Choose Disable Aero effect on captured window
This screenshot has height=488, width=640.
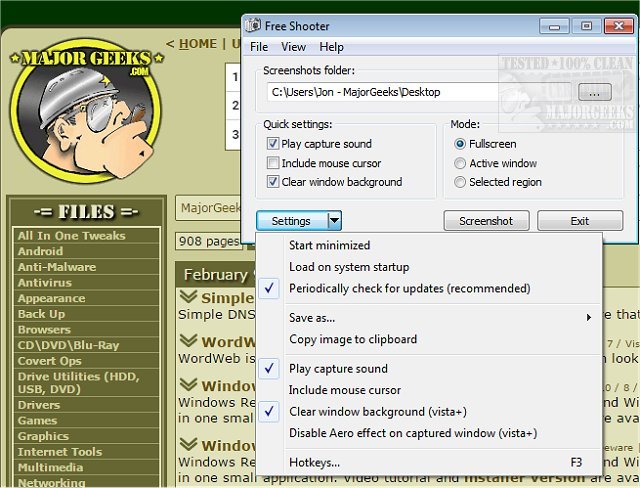429,433
